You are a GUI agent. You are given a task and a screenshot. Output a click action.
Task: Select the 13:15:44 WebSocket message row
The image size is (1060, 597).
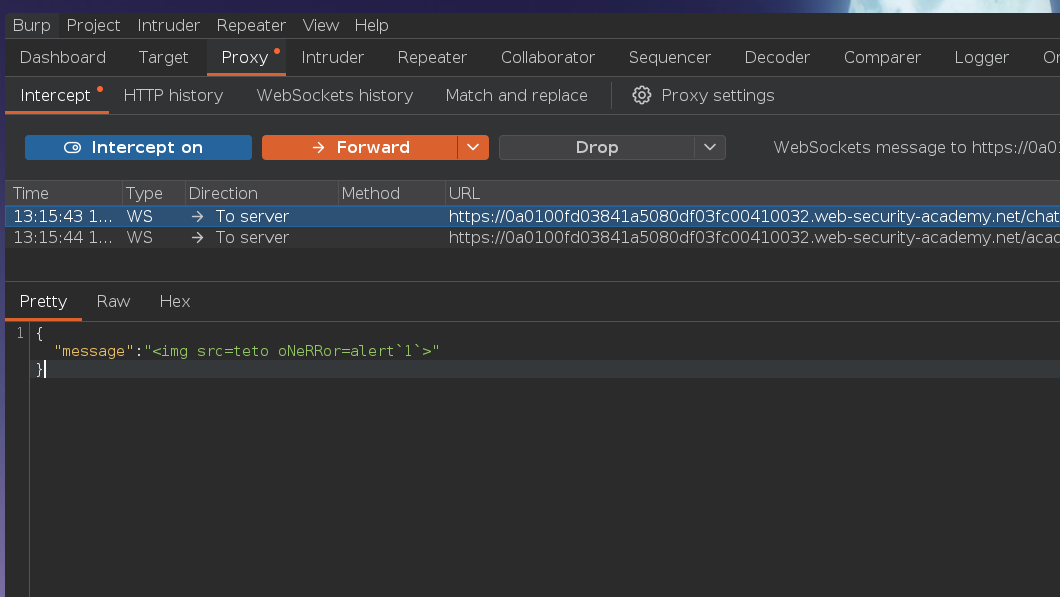pyautogui.click(x=533, y=237)
